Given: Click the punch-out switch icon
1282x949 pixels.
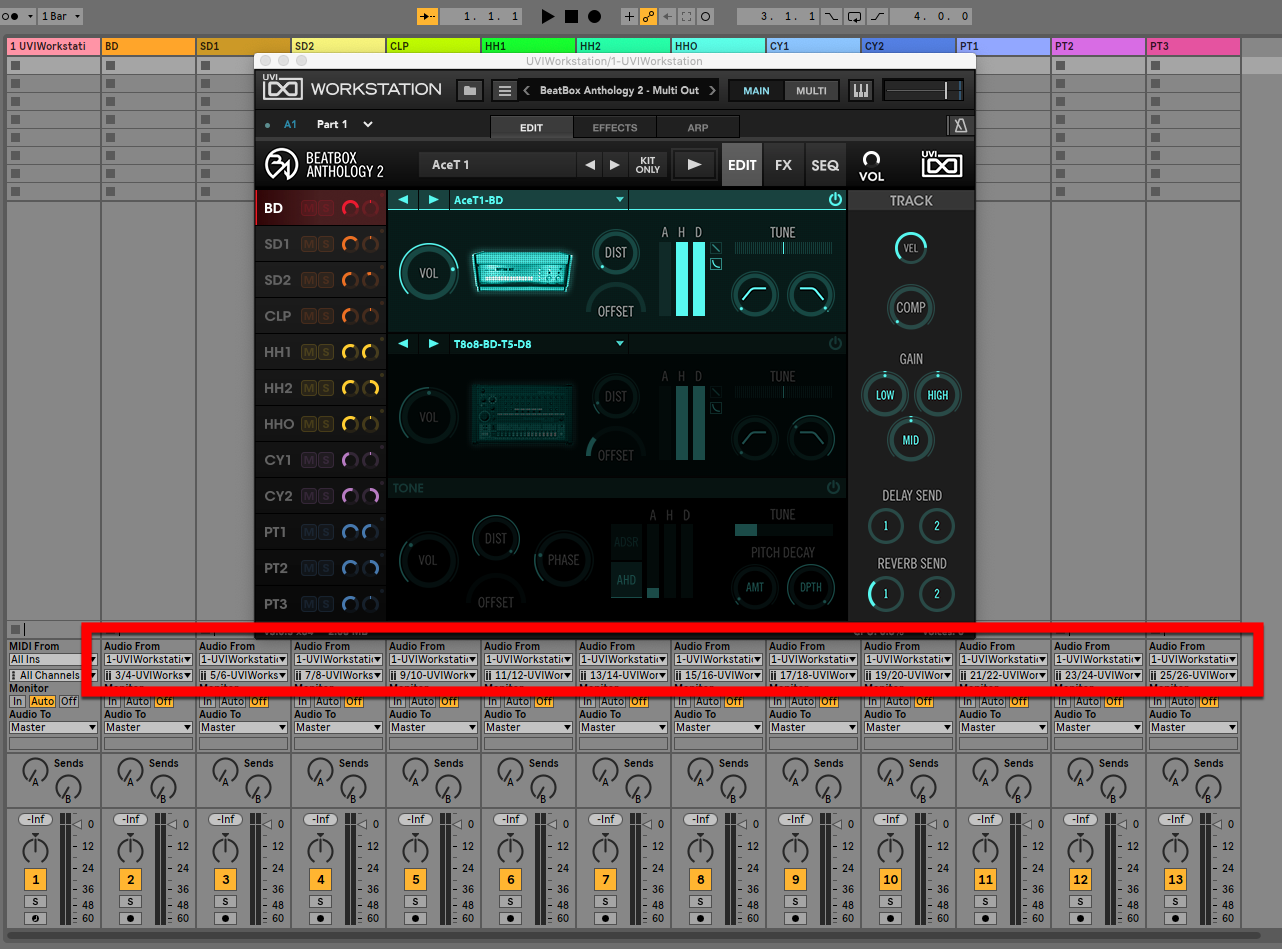Looking at the screenshot, I should click(877, 16).
